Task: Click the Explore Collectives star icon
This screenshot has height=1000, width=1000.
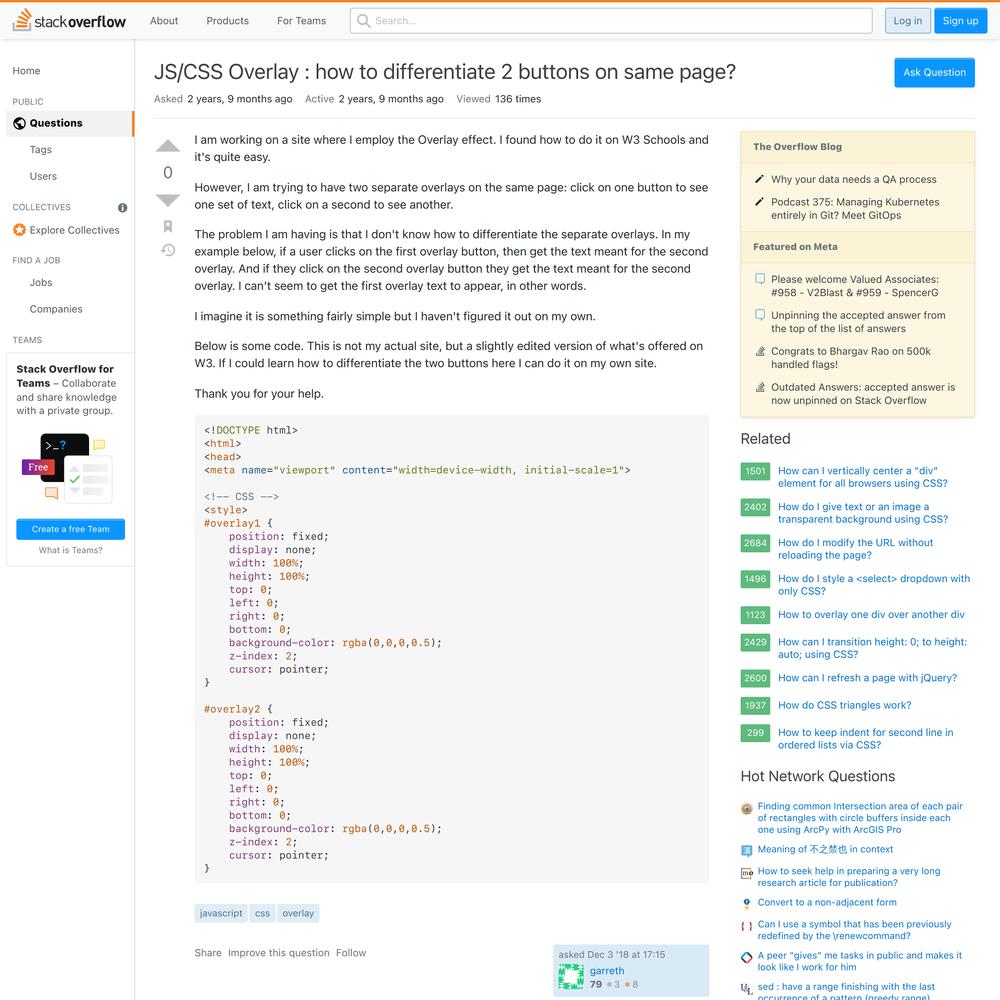Action: 19,230
